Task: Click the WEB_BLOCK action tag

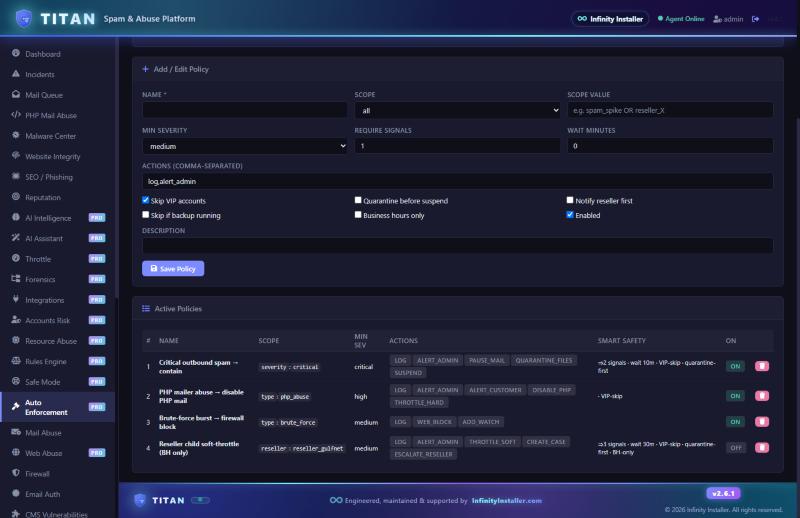Action: pos(434,422)
